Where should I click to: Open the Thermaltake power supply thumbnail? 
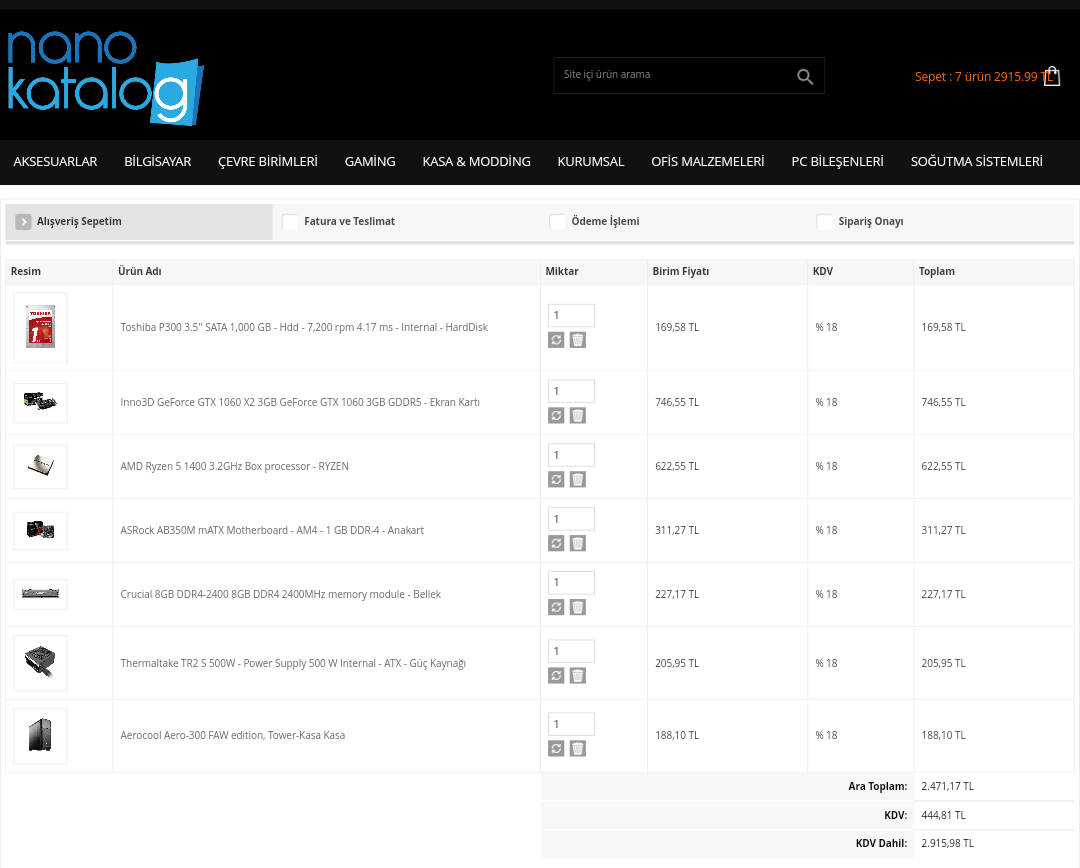coord(41,663)
